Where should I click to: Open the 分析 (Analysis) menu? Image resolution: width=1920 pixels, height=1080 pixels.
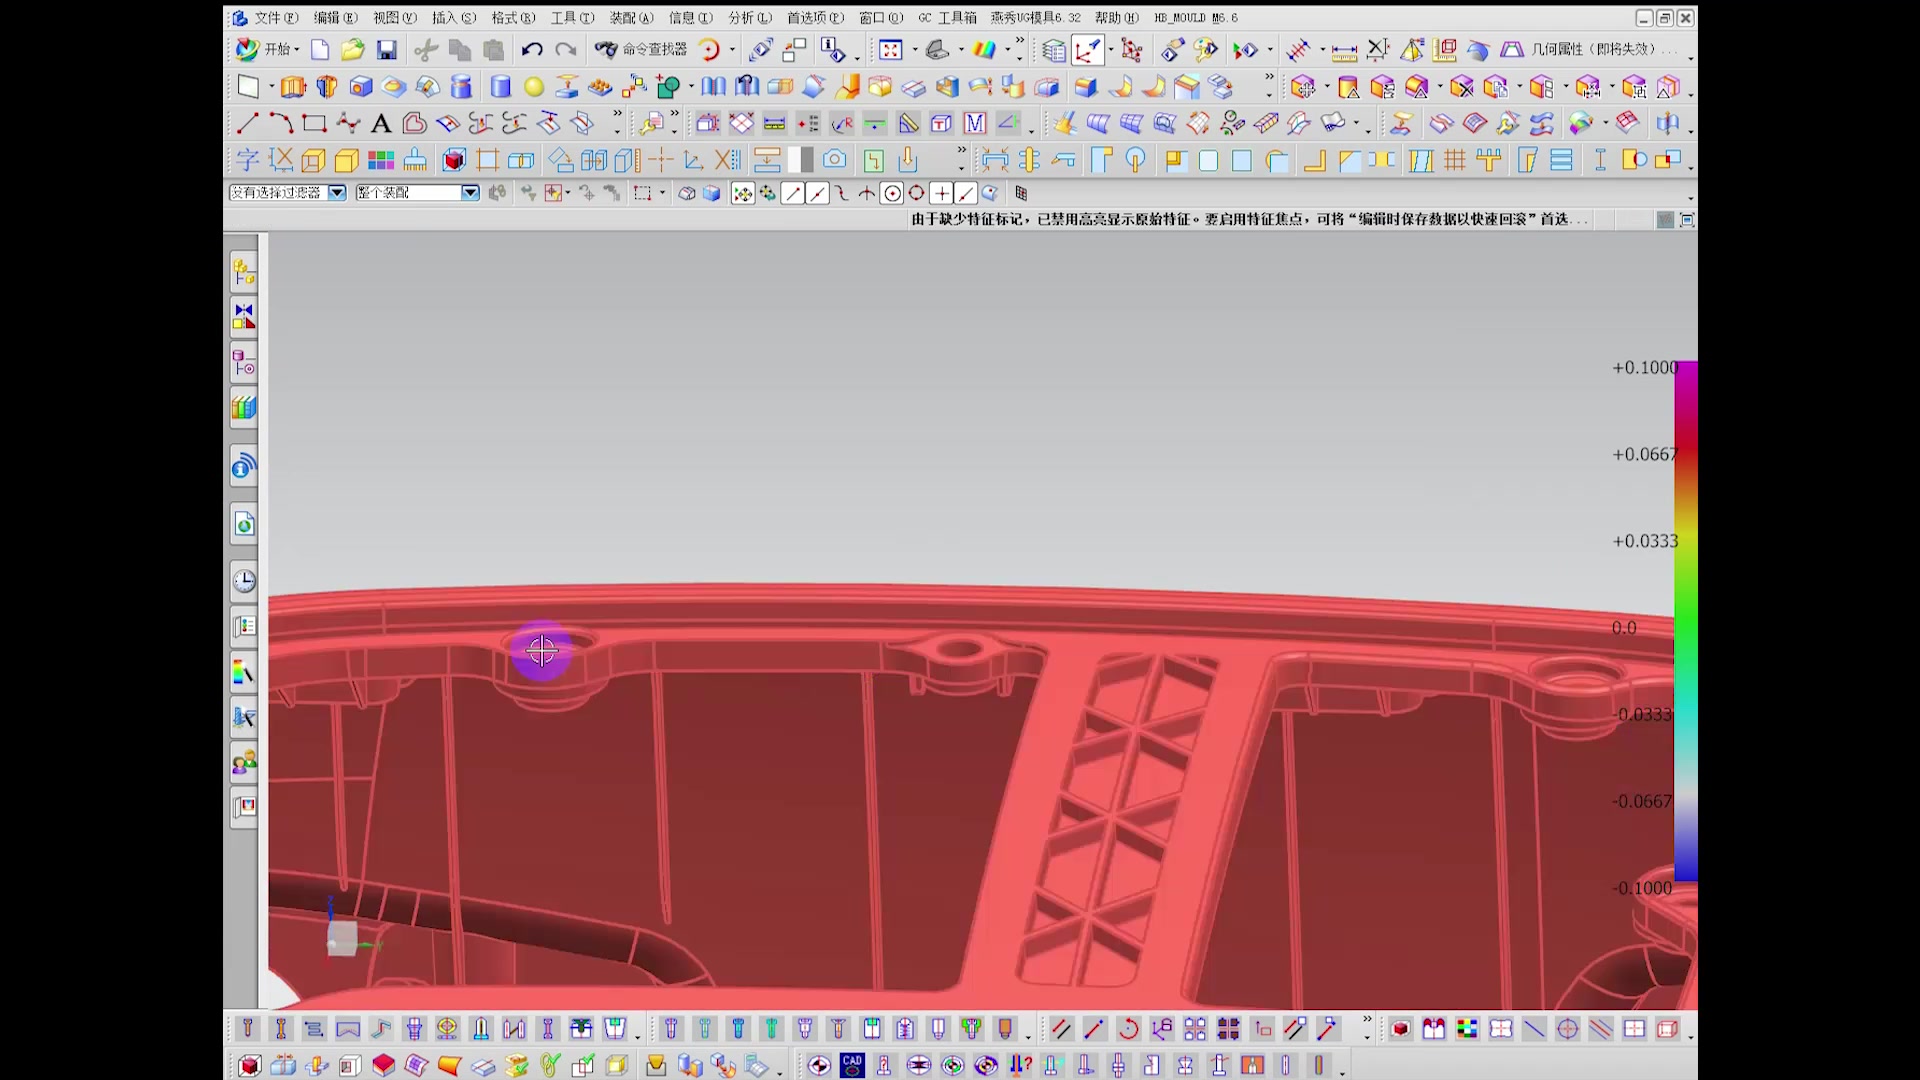(x=749, y=18)
